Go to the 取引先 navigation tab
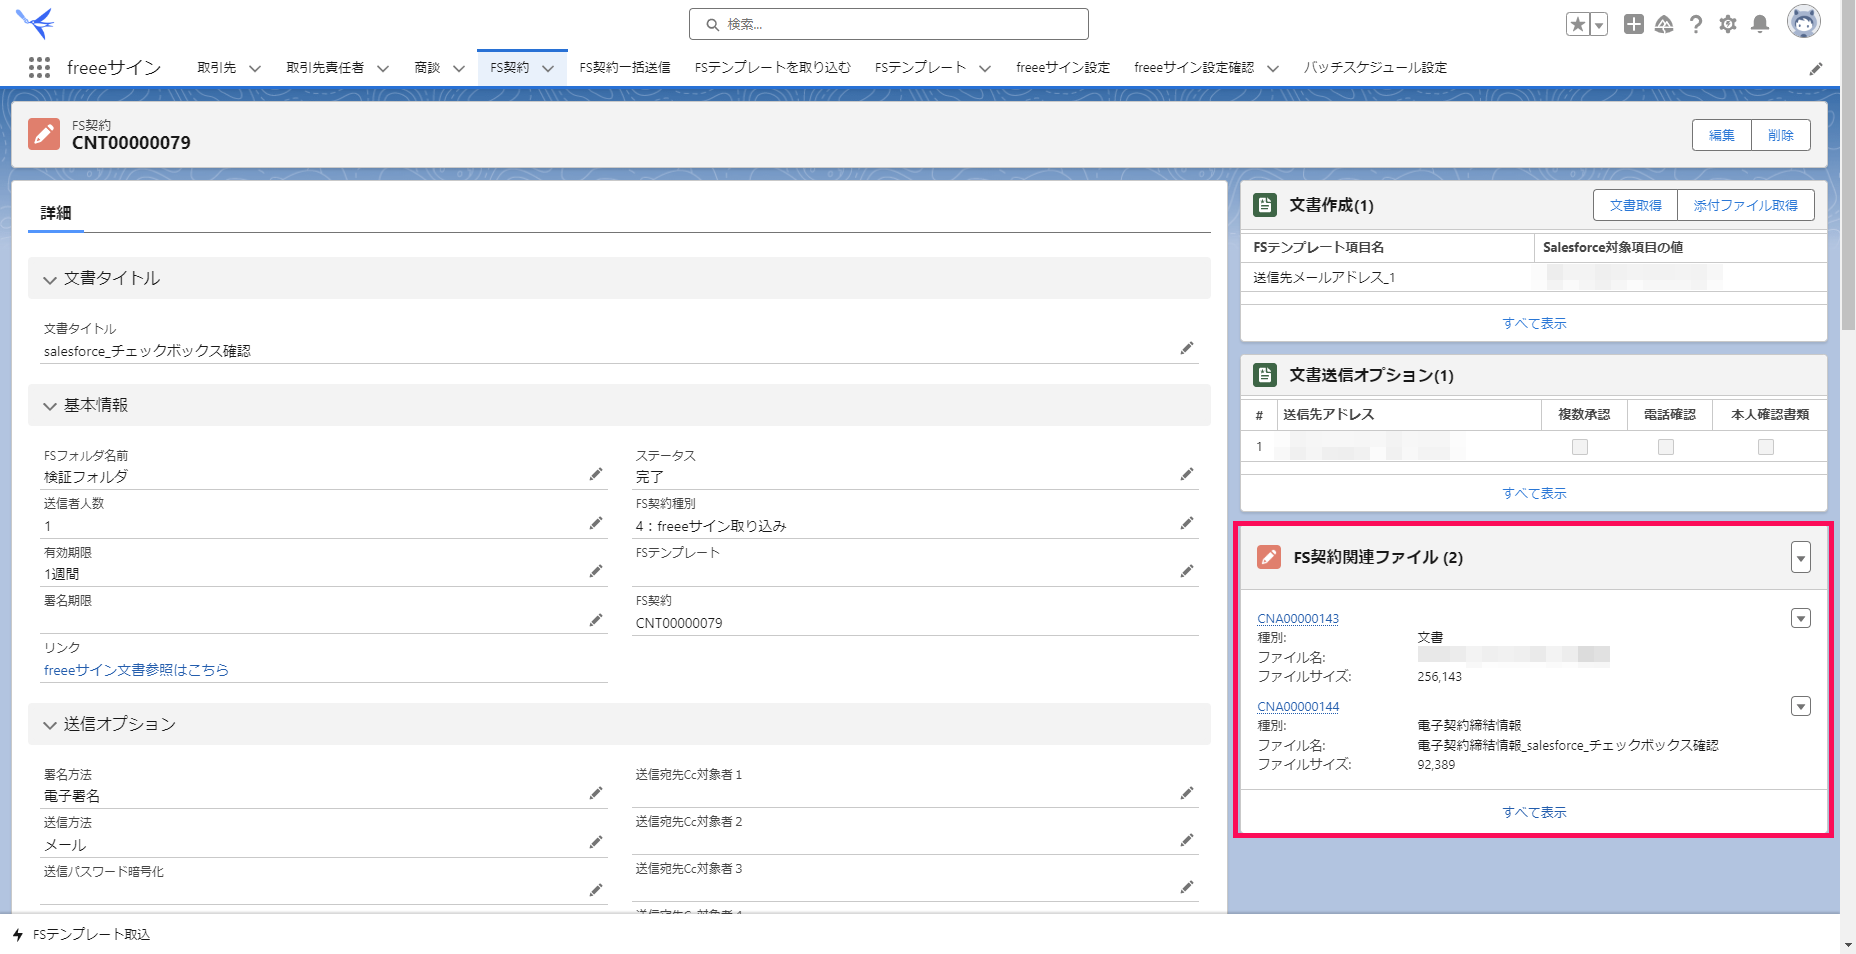Viewport: 1856px width, 954px height. coord(217,68)
